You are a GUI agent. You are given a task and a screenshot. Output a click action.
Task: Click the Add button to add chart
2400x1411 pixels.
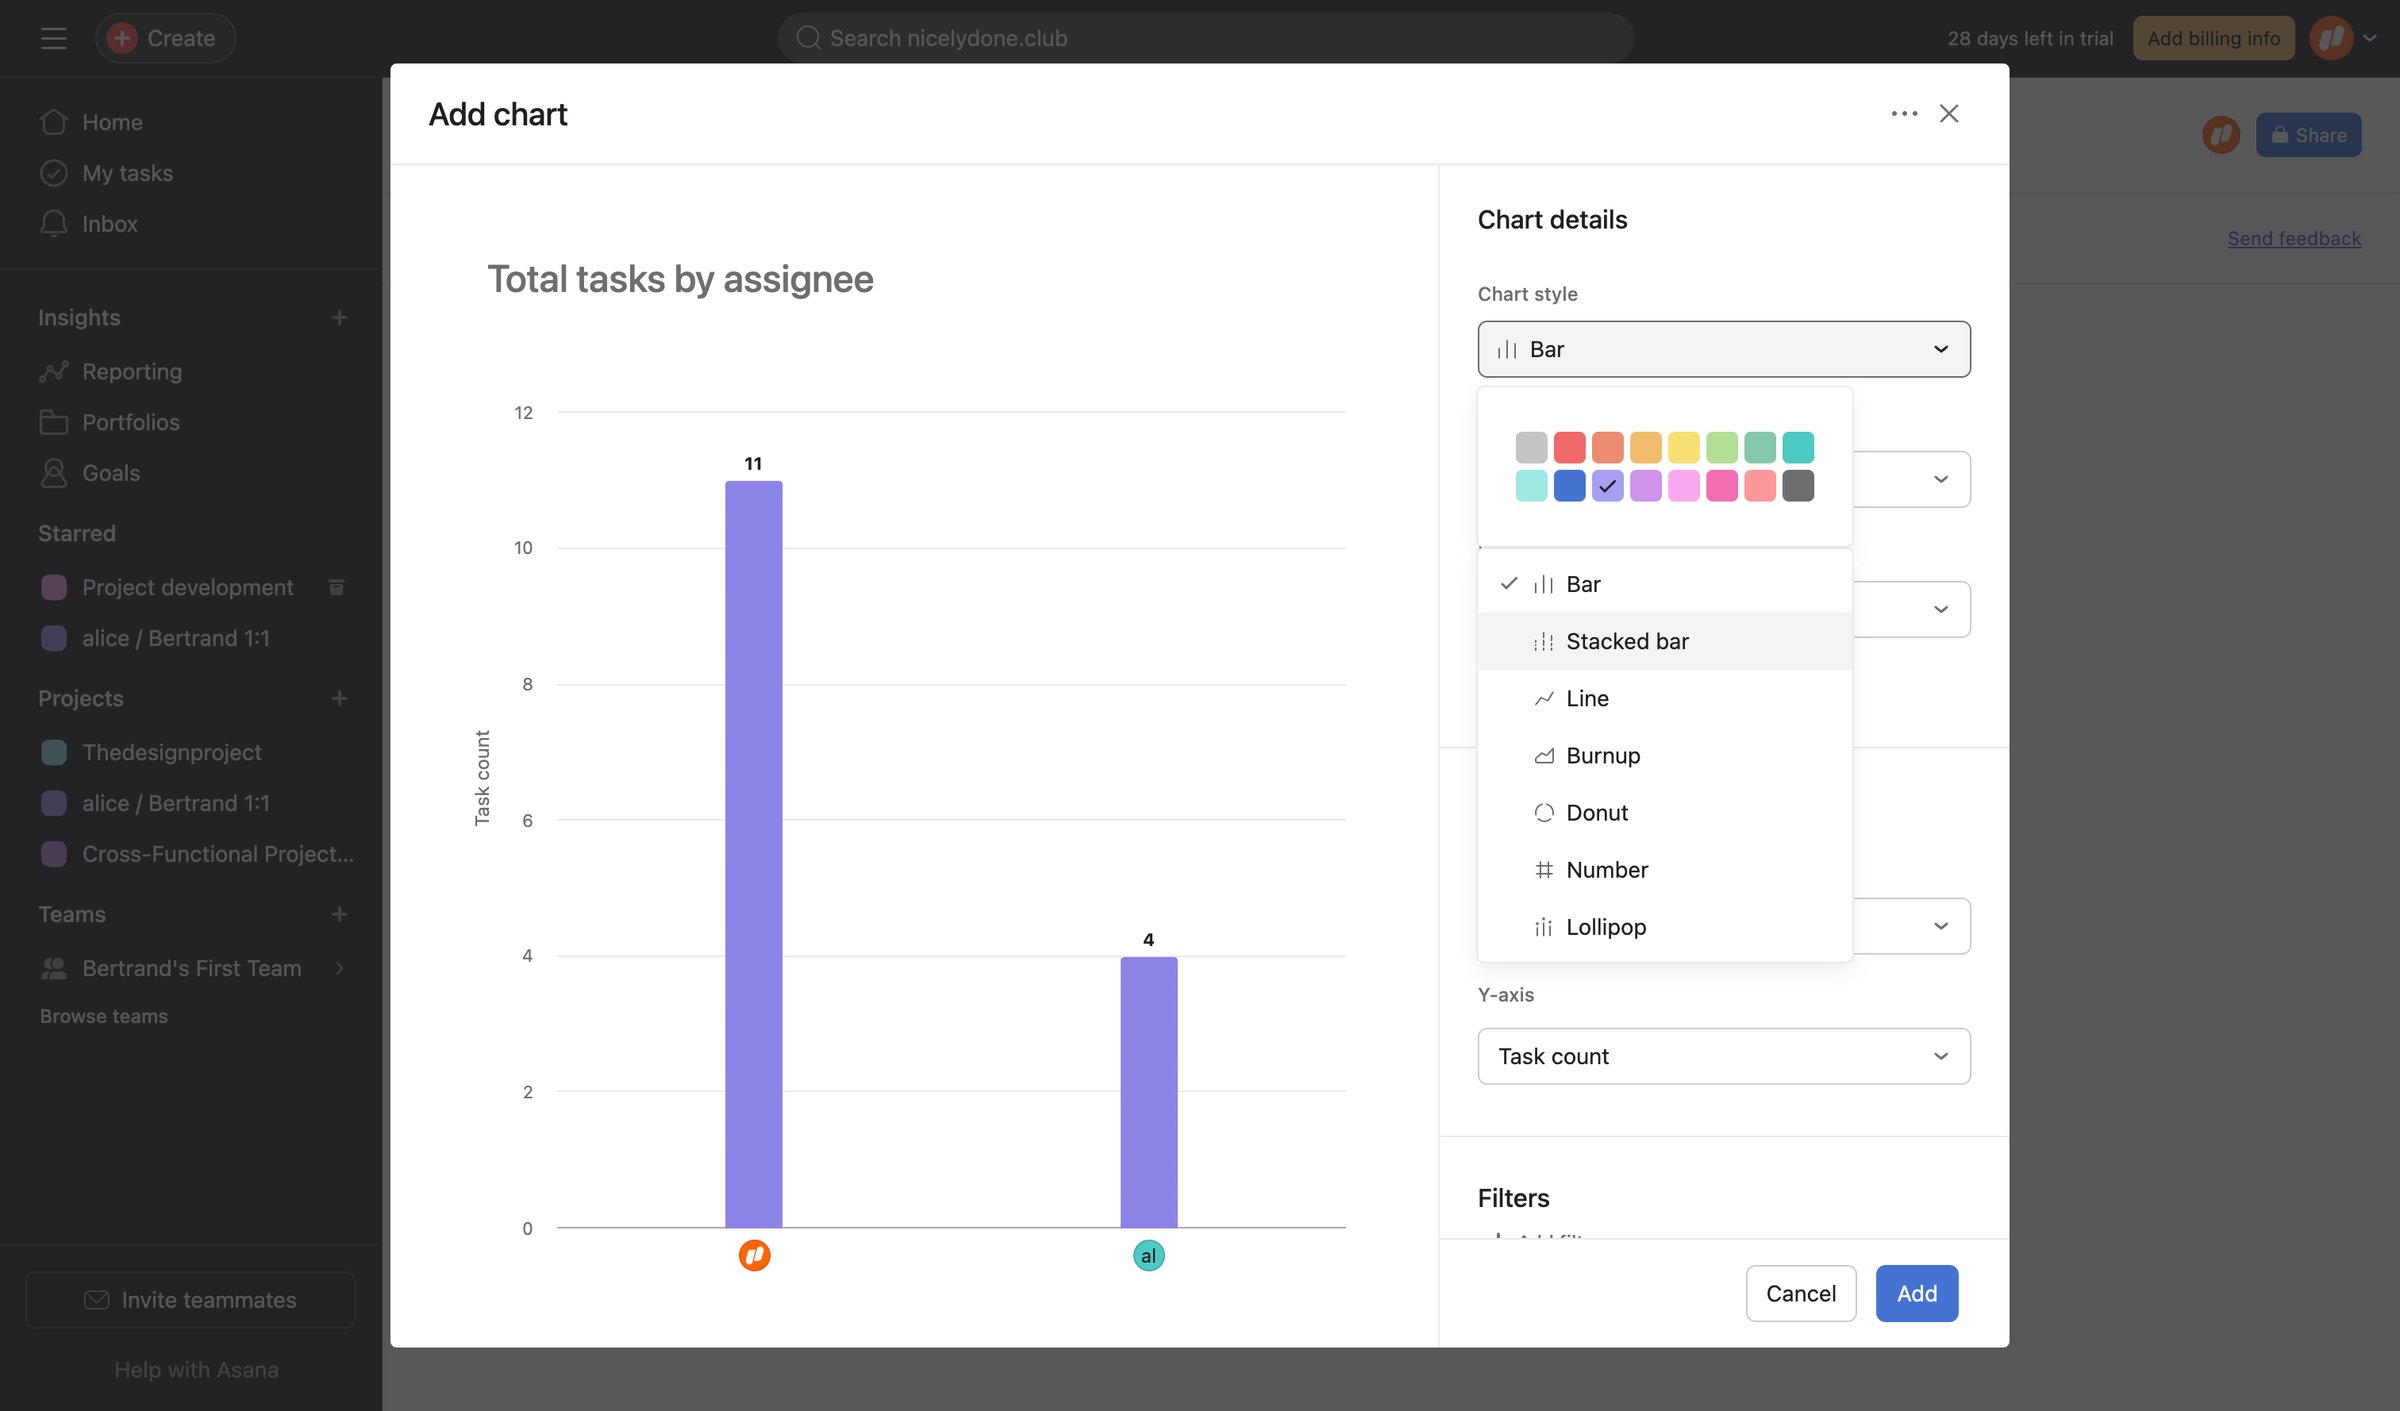click(1917, 1293)
